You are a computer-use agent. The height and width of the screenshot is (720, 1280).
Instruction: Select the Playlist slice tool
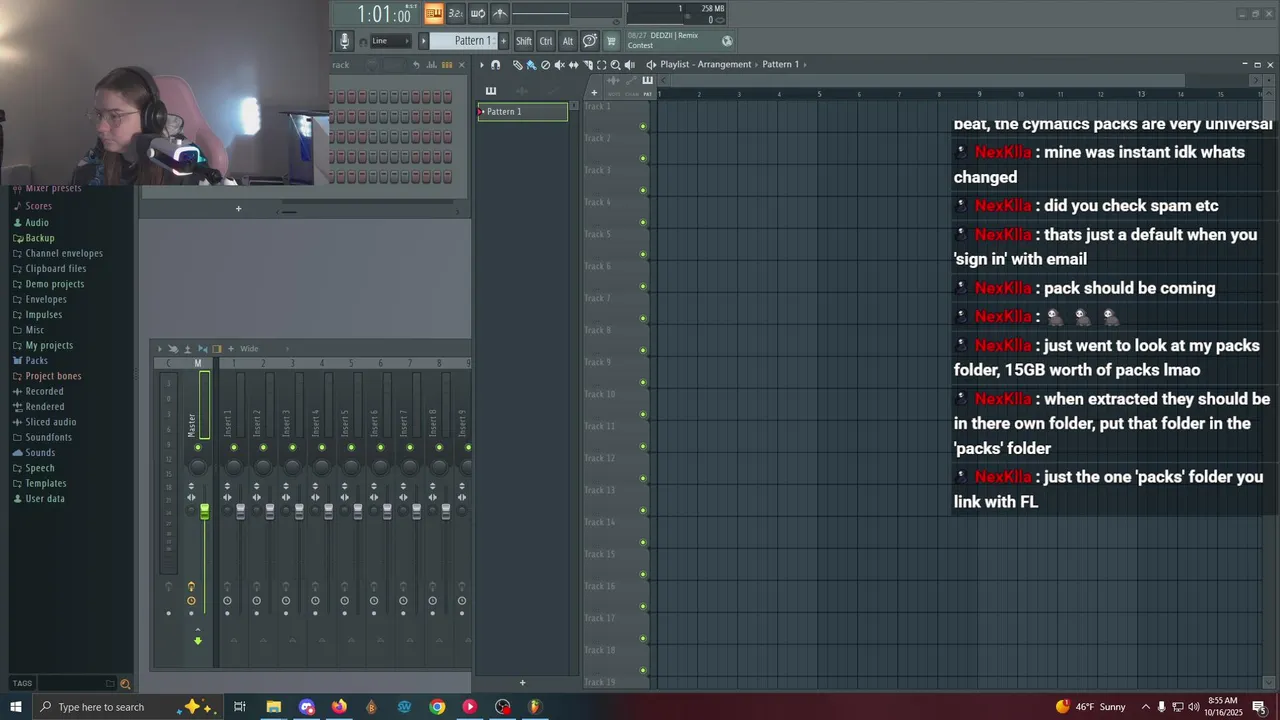coord(588,65)
